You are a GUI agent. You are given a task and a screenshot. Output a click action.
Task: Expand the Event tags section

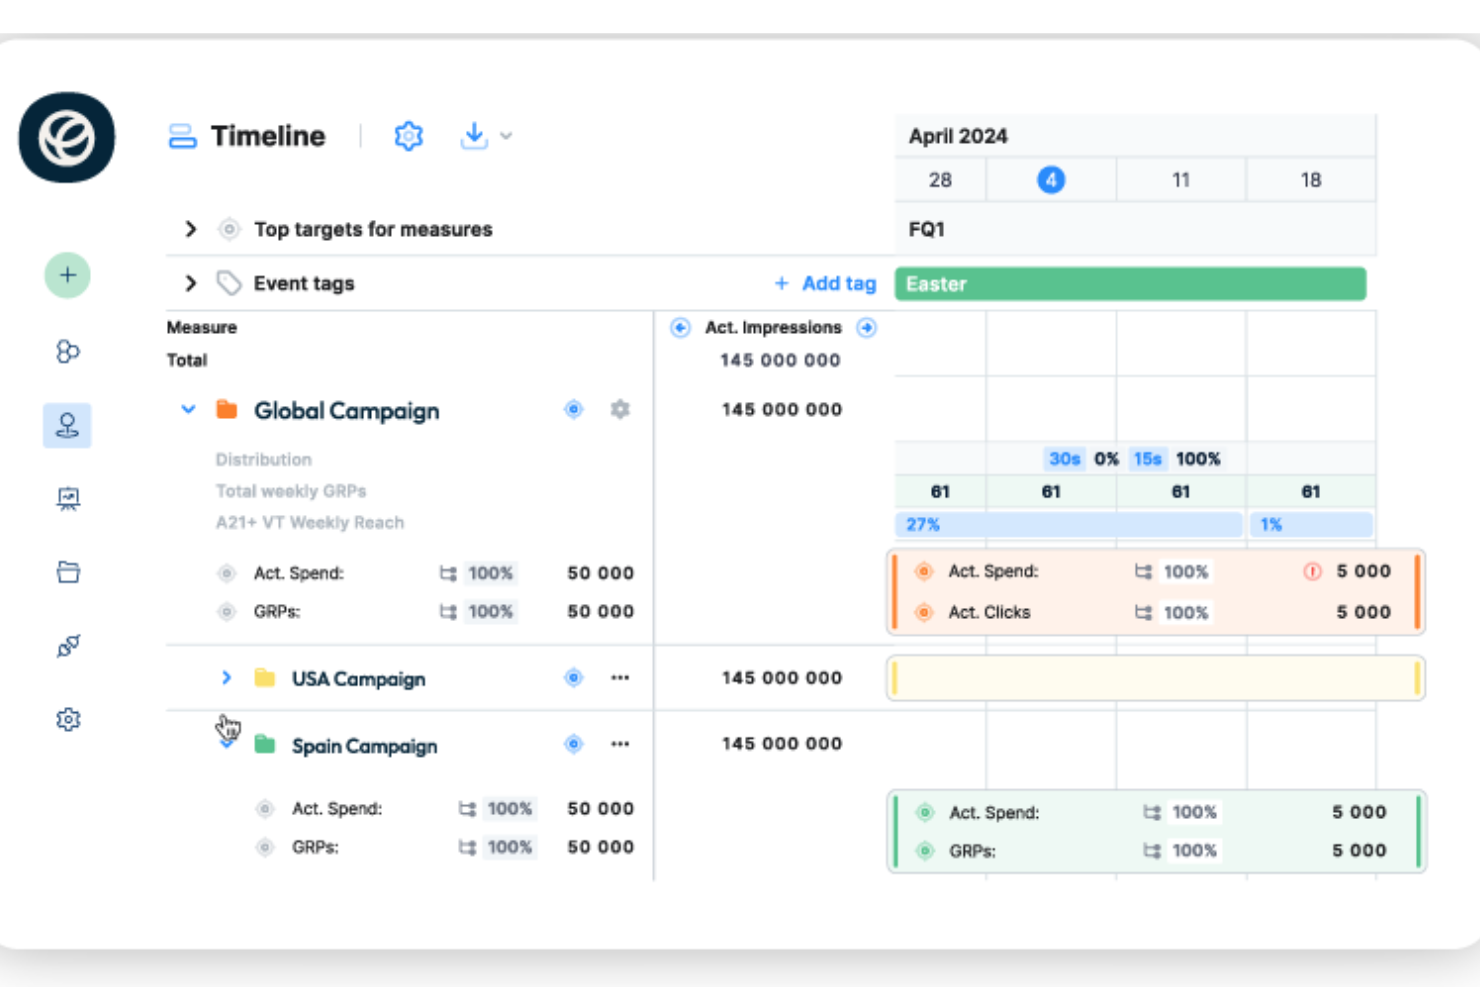(190, 283)
